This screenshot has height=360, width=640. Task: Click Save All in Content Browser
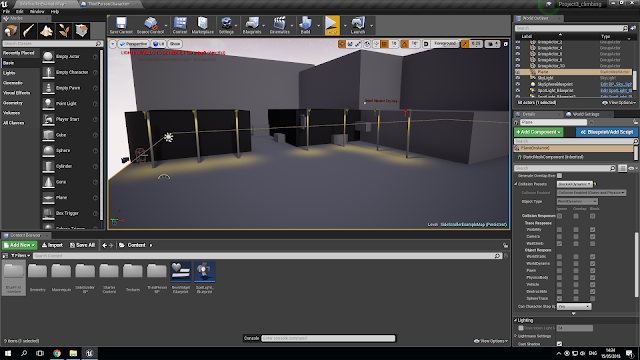[x=82, y=245]
